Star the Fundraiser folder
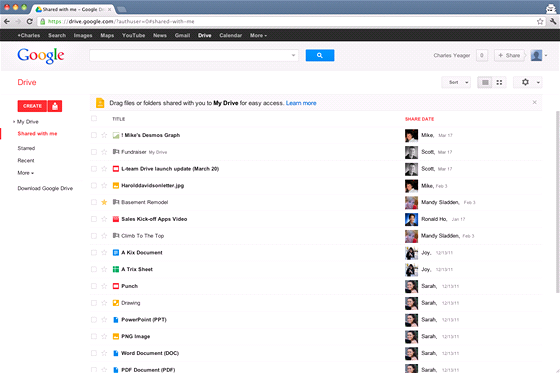560x373 pixels. click(104, 152)
